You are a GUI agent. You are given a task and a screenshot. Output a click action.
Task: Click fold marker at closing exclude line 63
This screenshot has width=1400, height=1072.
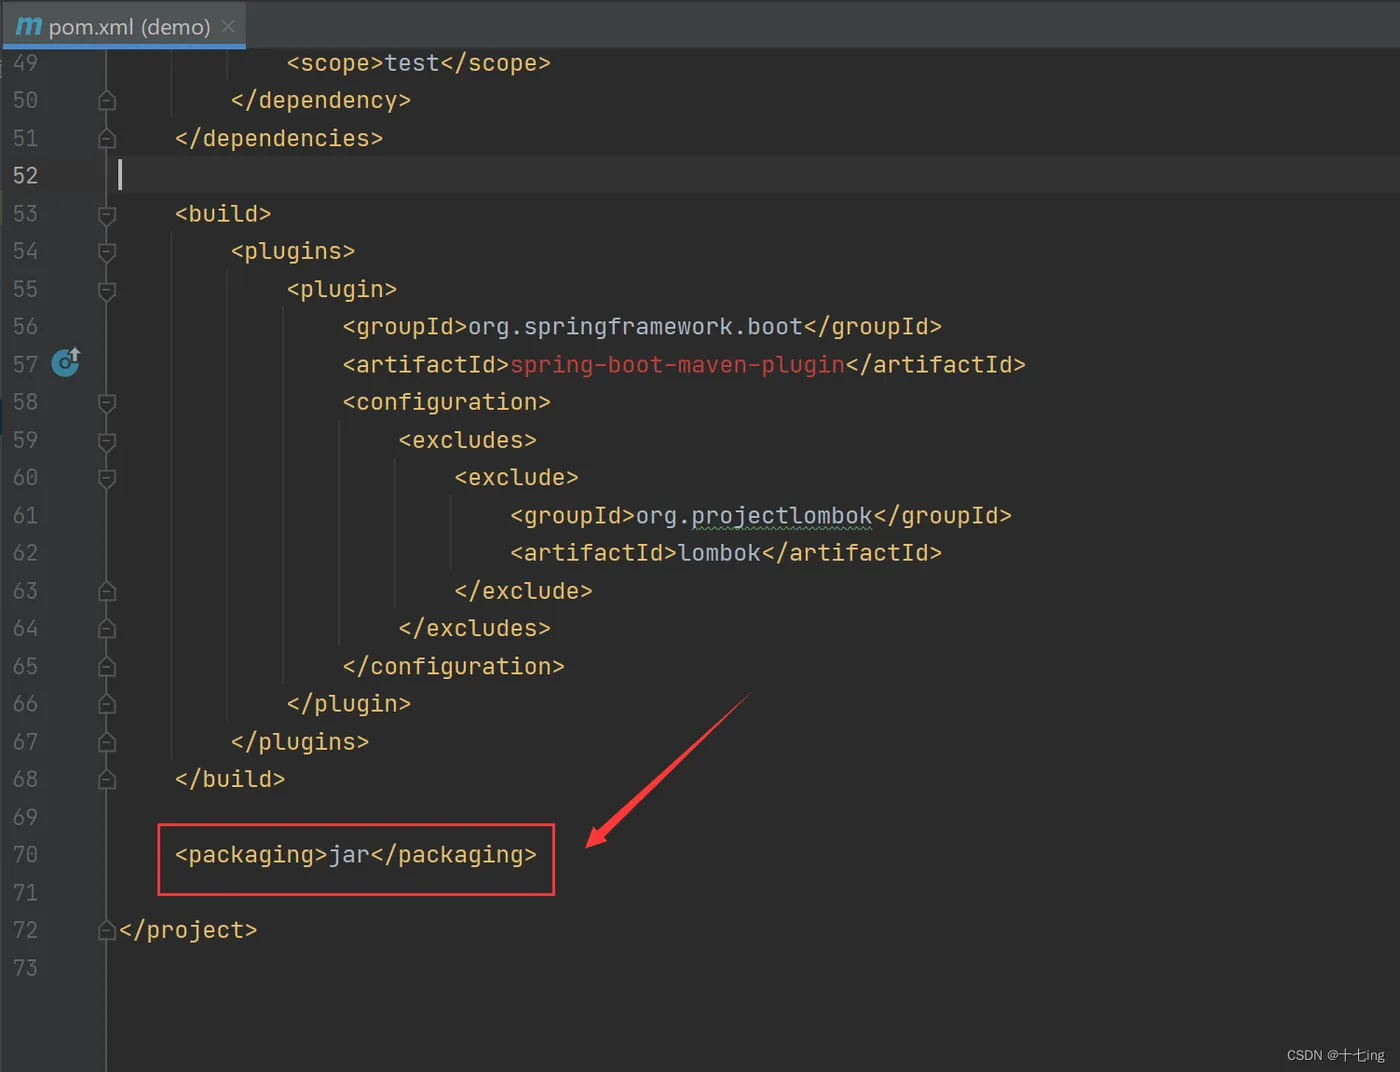[107, 592]
